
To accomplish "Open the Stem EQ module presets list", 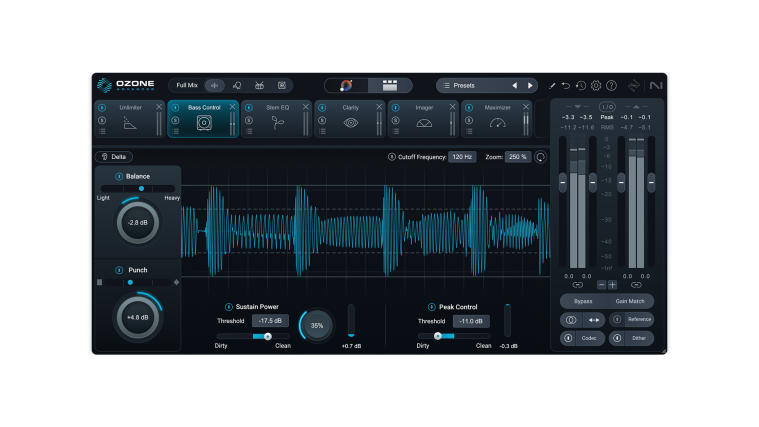I will tap(249, 131).
